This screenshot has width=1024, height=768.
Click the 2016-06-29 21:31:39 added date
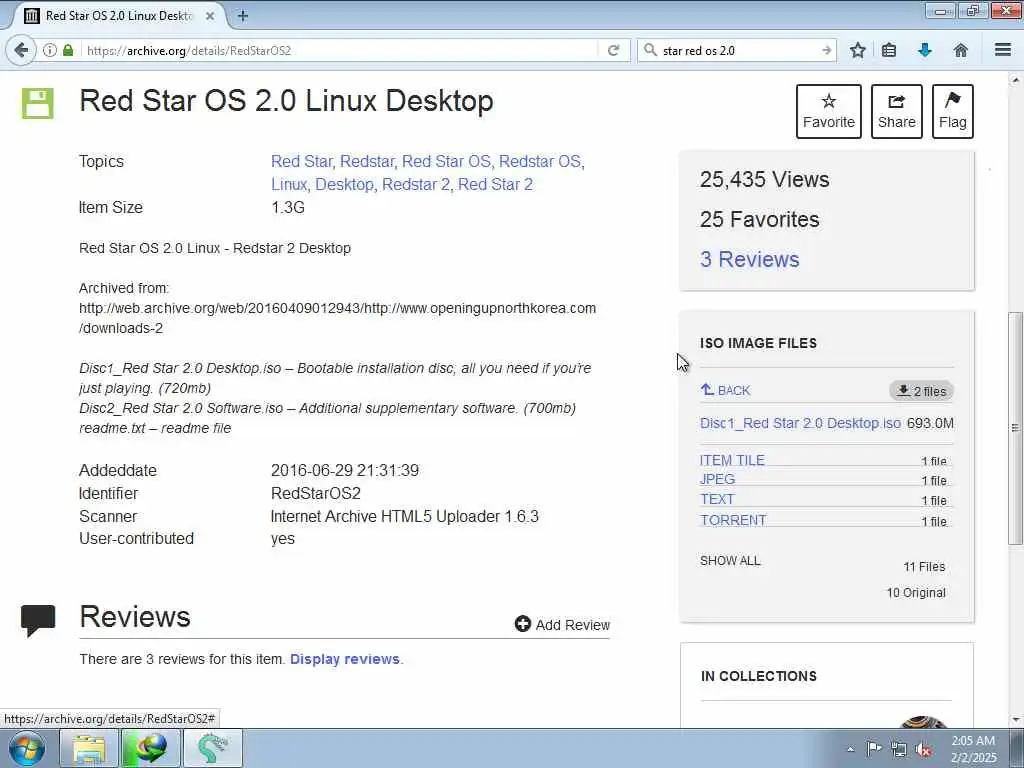[345, 470]
